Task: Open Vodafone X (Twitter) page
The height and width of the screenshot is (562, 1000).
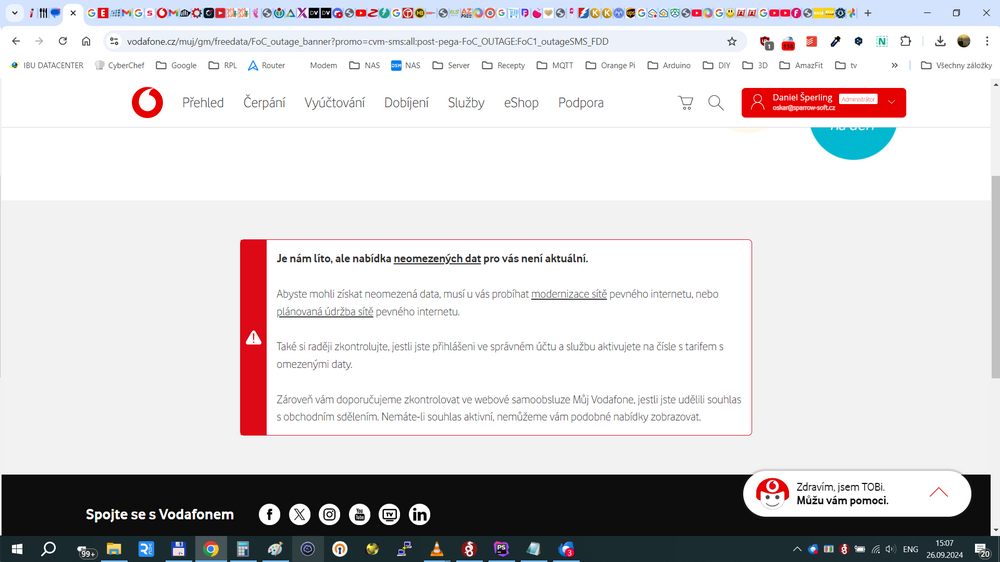Action: click(299, 514)
